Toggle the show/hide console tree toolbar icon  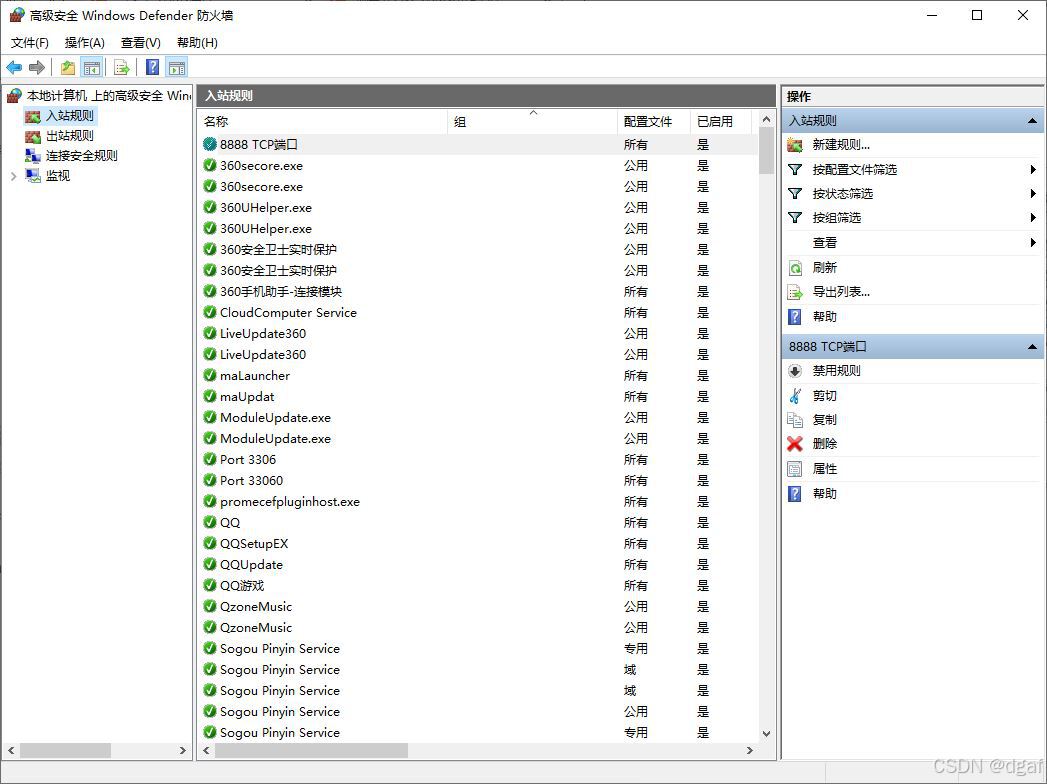91,67
